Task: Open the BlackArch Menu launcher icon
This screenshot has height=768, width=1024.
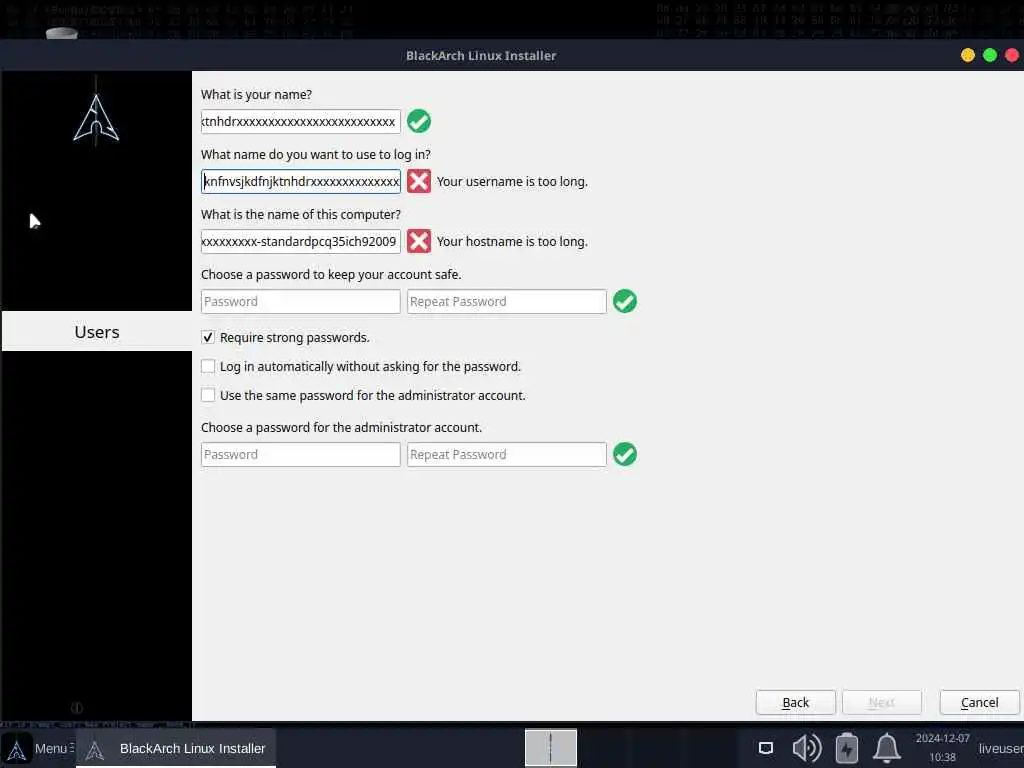Action: (17, 749)
